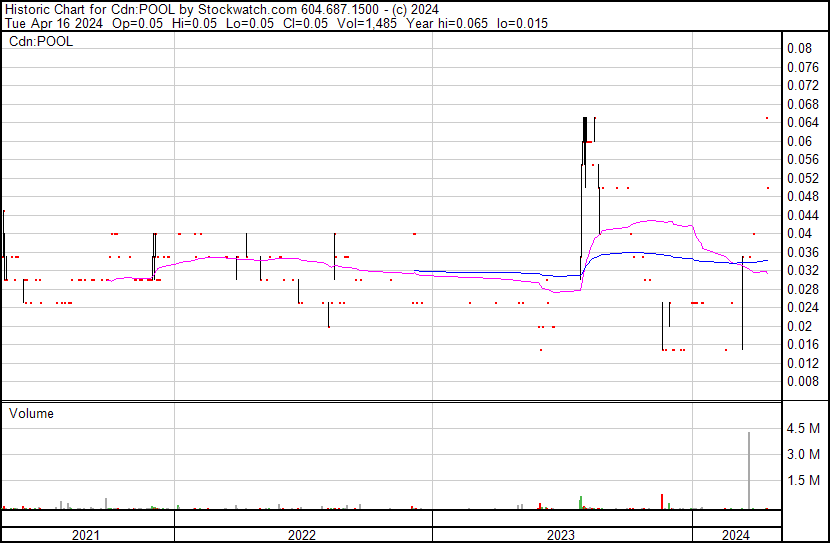Click the 2023 year label on timeline
The height and width of the screenshot is (543, 830).
(x=561, y=535)
